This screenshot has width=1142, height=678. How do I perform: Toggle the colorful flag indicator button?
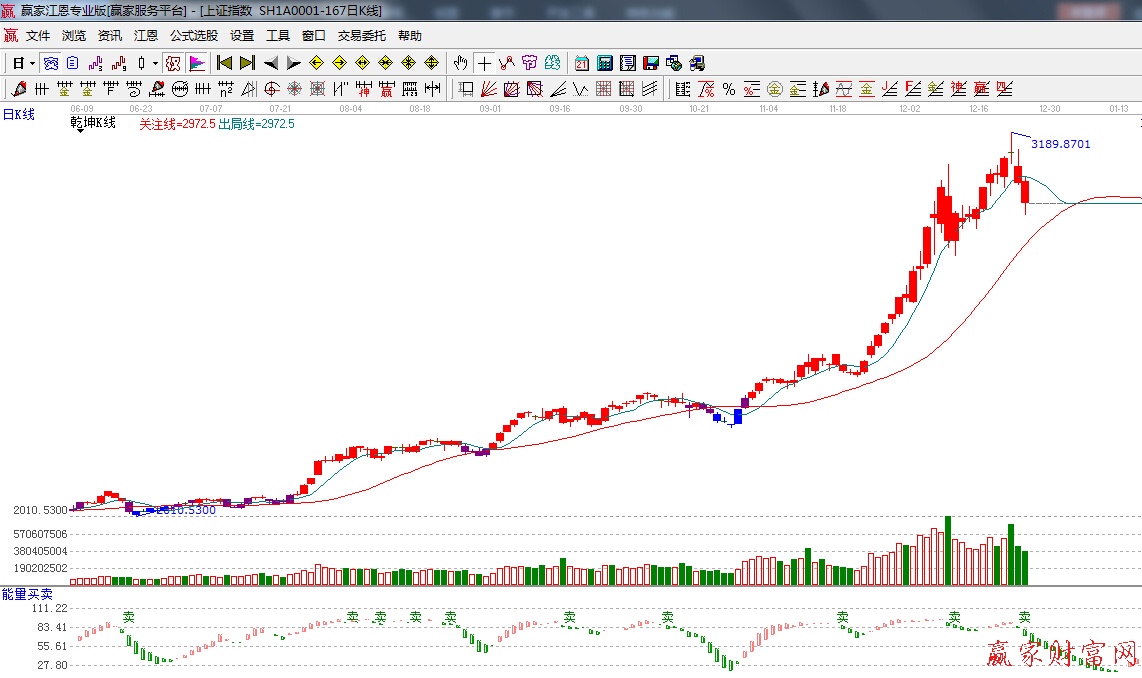[x=197, y=63]
